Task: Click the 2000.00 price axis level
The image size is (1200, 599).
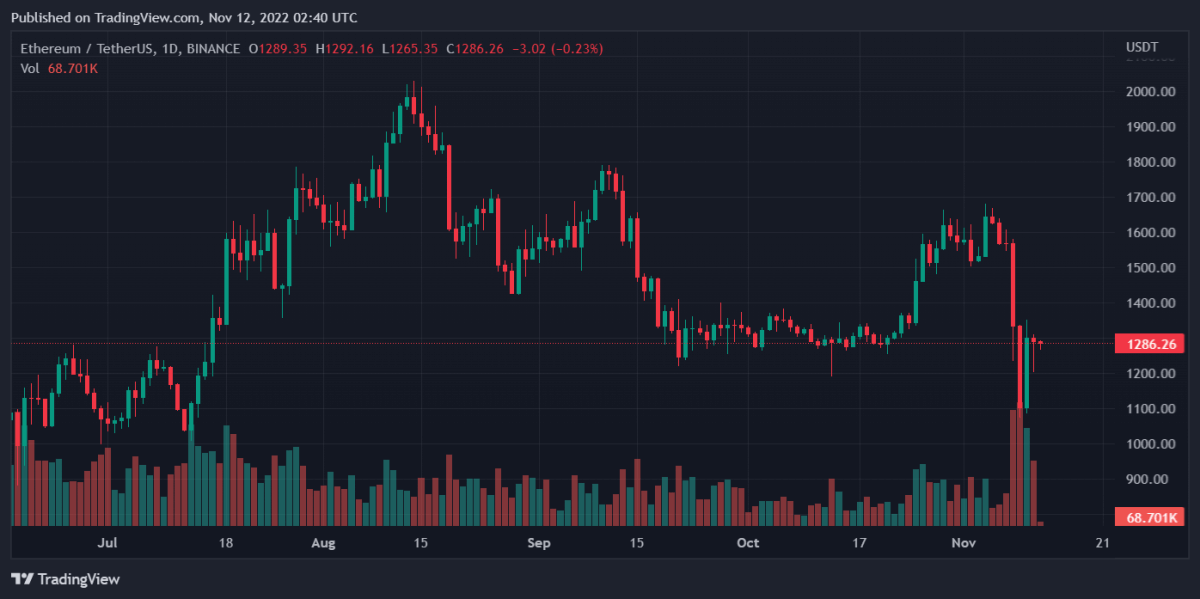Action: coord(1150,92)
